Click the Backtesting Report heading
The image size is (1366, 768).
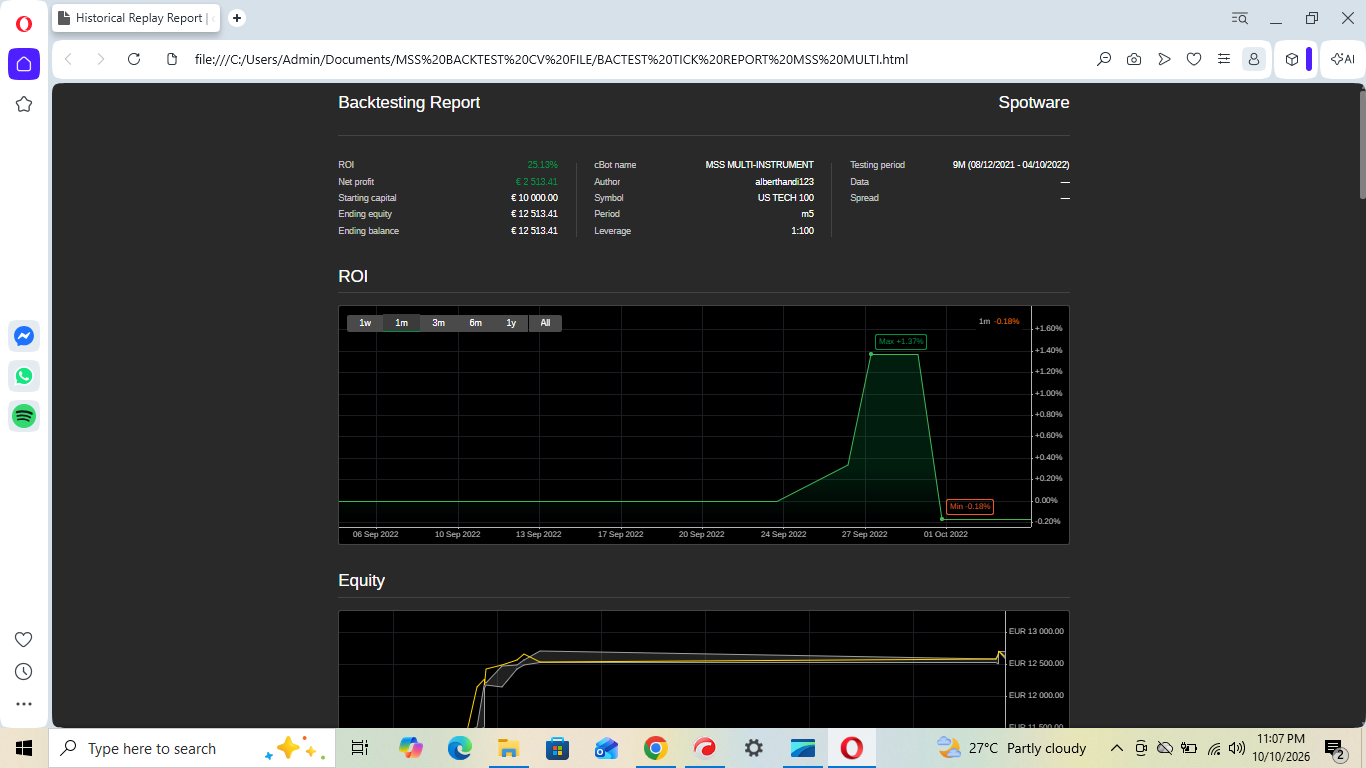point(409,102)
